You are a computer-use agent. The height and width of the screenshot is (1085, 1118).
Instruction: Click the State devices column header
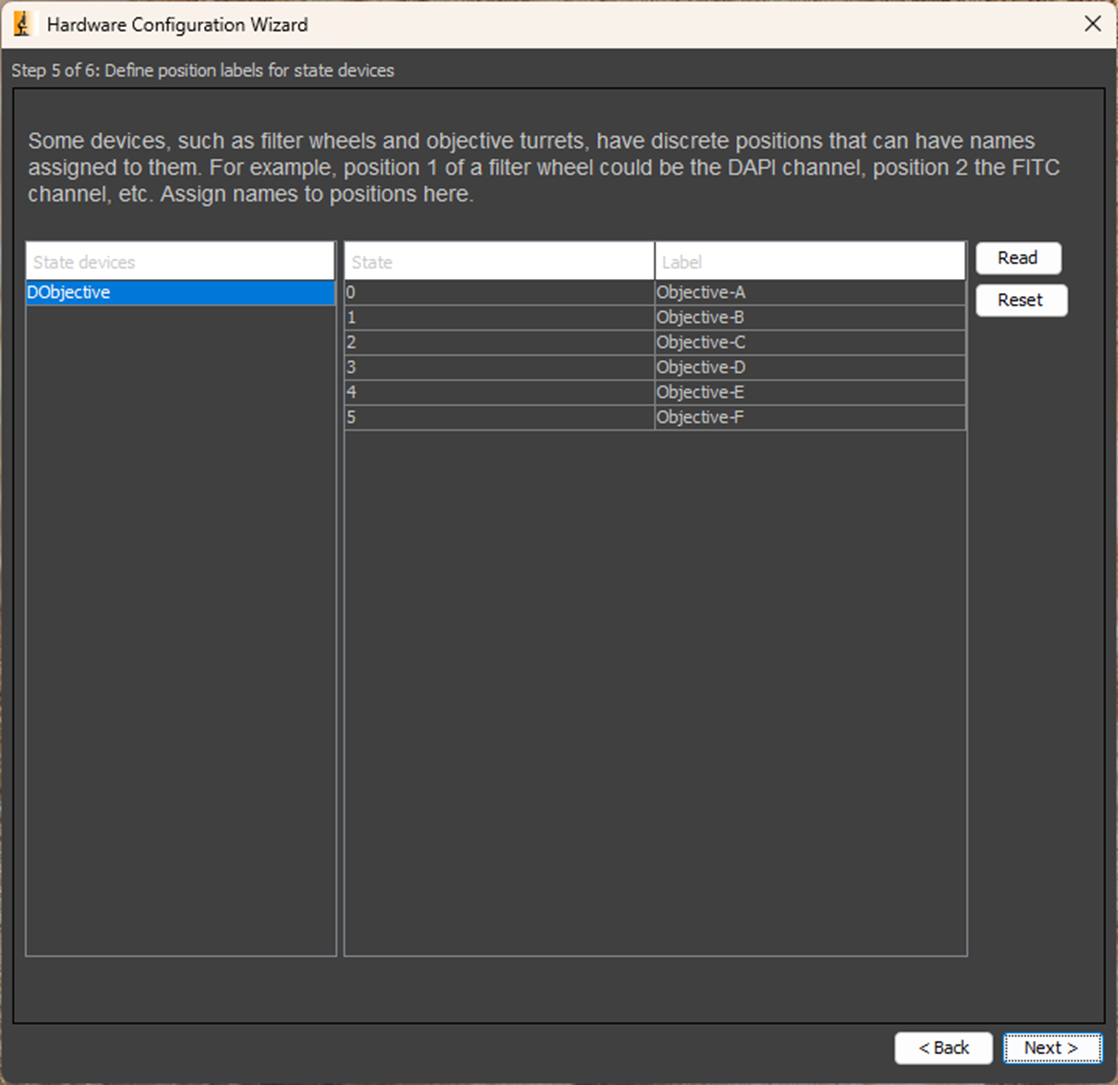180,262
